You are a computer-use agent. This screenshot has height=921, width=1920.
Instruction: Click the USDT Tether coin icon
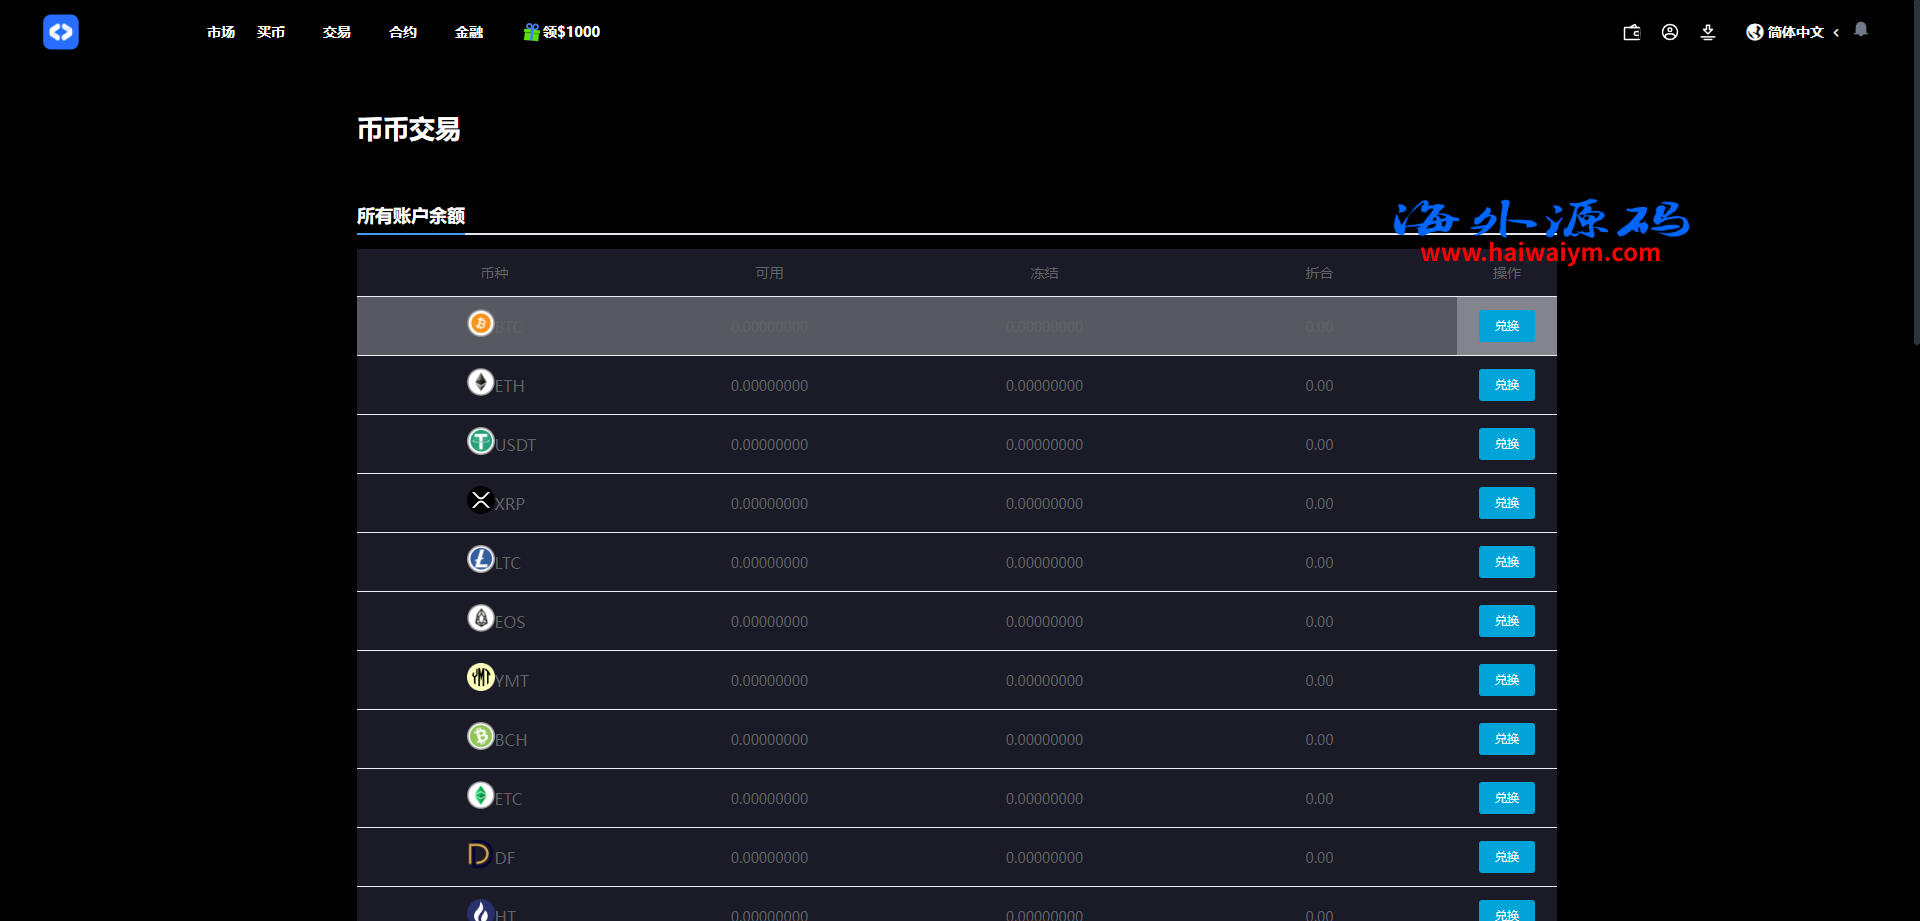coord(481,441)
